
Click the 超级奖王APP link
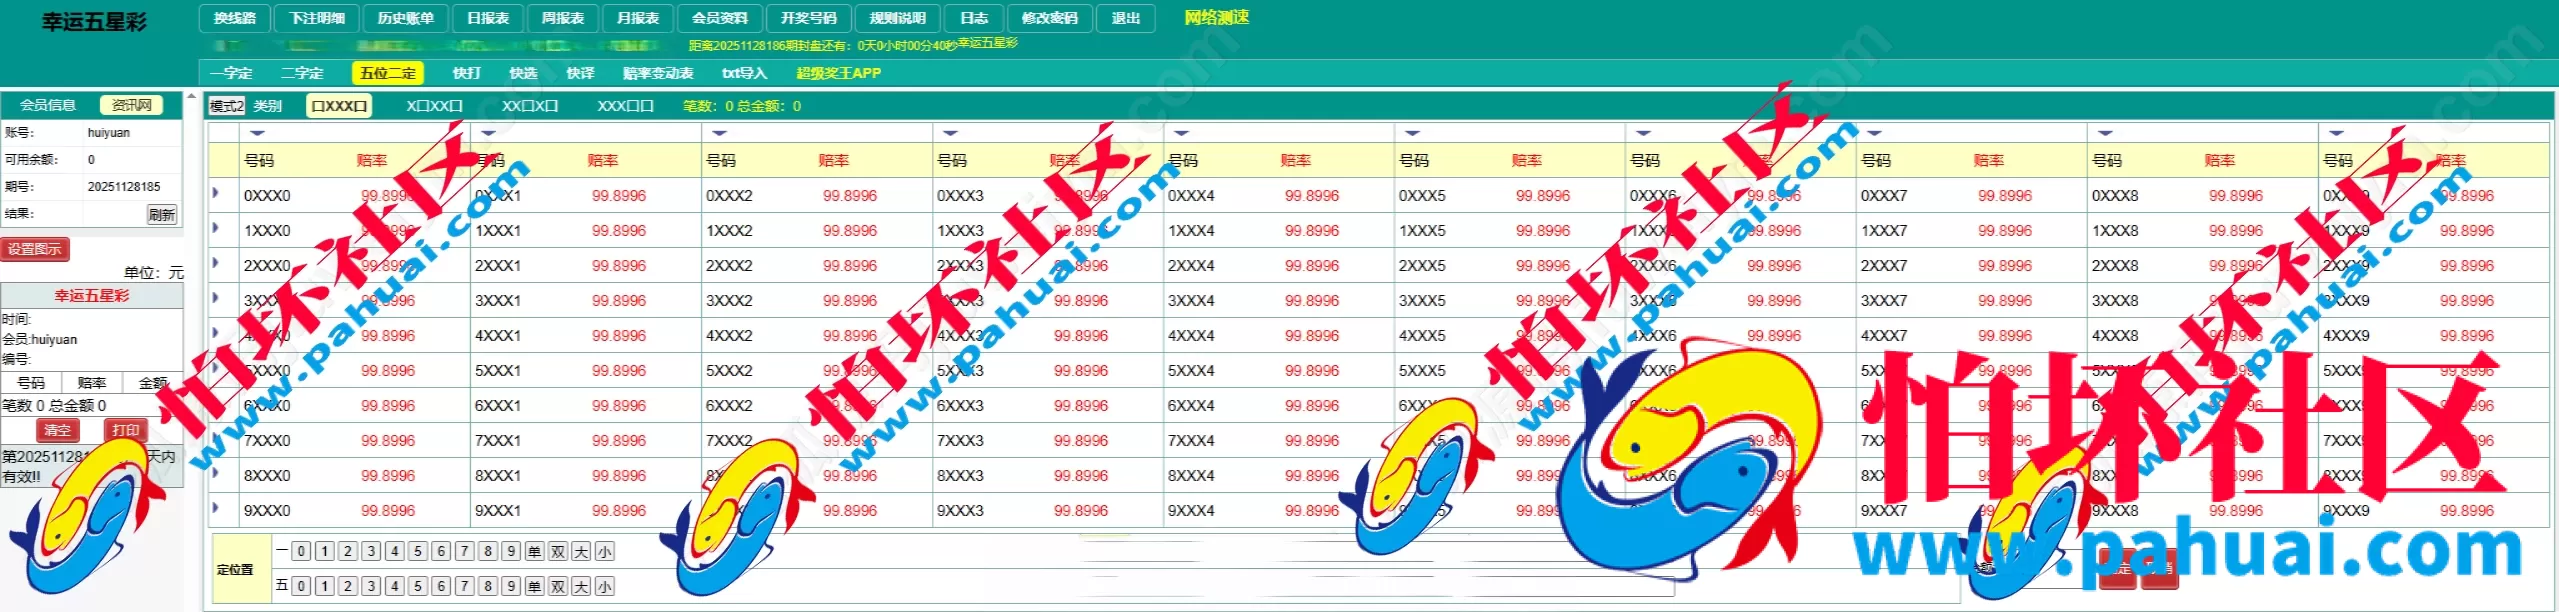[838, 73]
